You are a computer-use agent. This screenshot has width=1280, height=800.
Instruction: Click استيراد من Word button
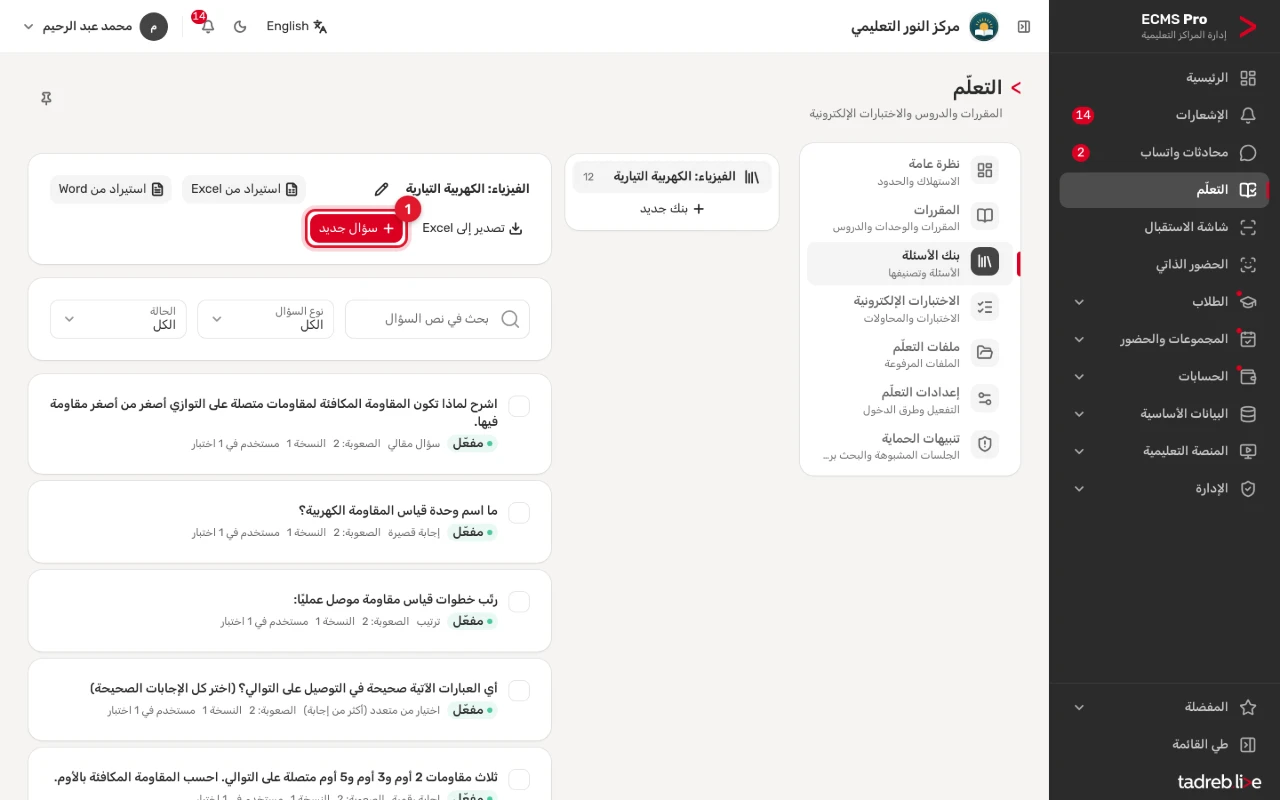111,189
